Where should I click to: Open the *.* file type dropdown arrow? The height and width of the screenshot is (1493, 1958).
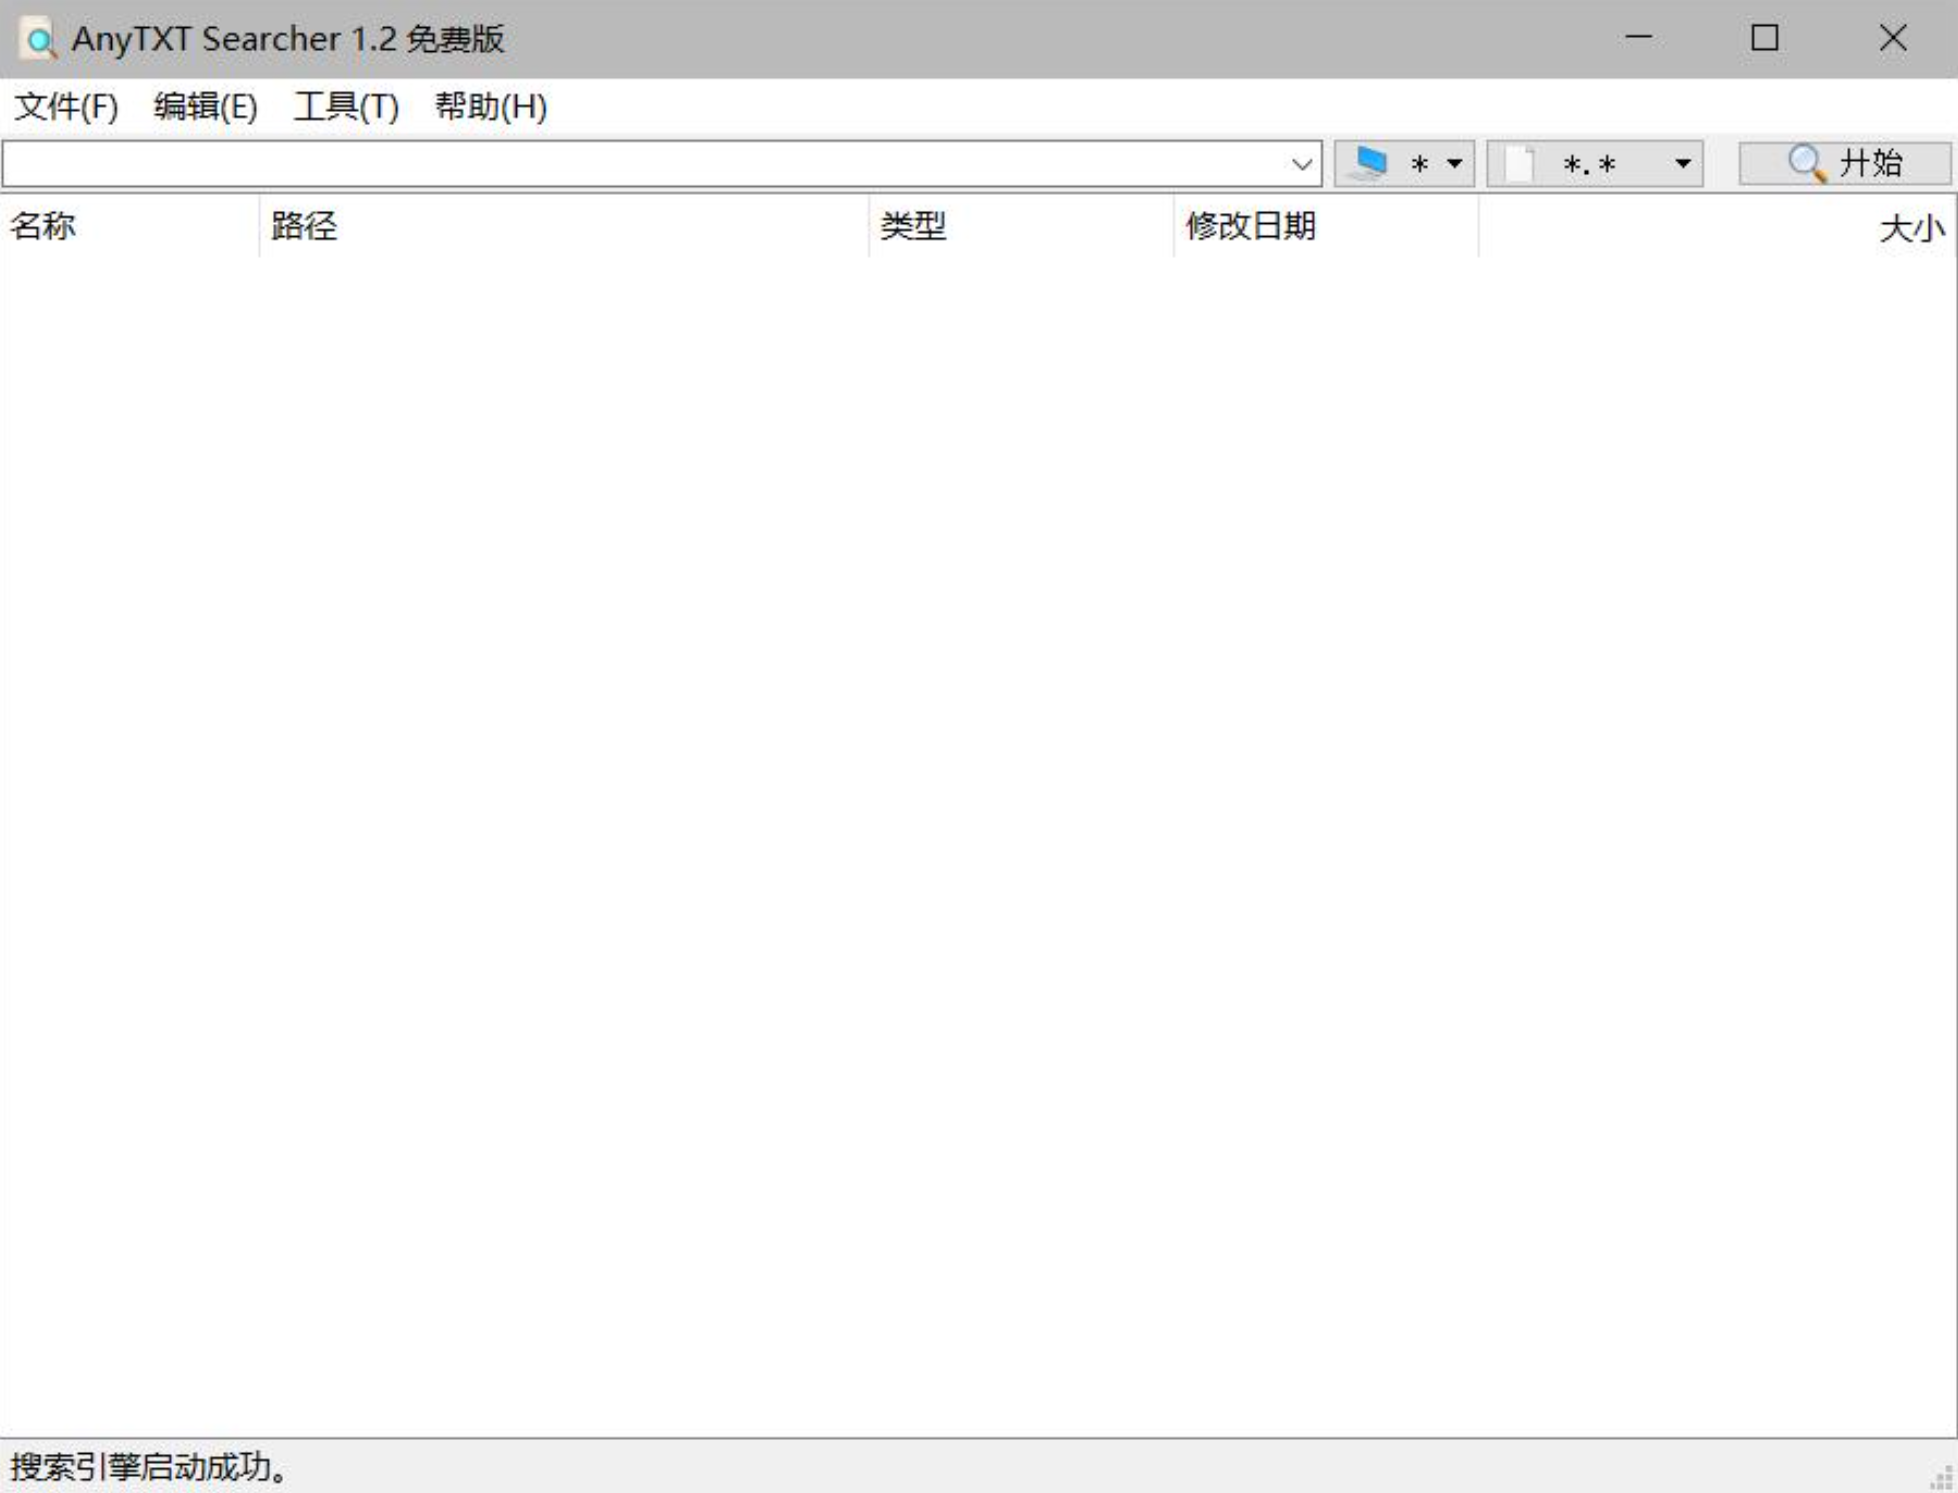(x=1683, y=164)
